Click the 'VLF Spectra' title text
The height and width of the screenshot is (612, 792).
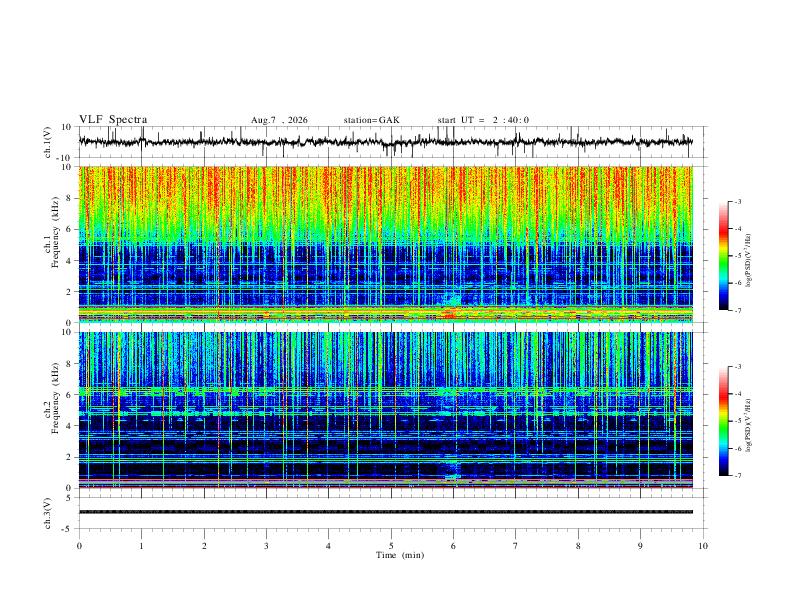pyautogui.click(x=113, y=120)
